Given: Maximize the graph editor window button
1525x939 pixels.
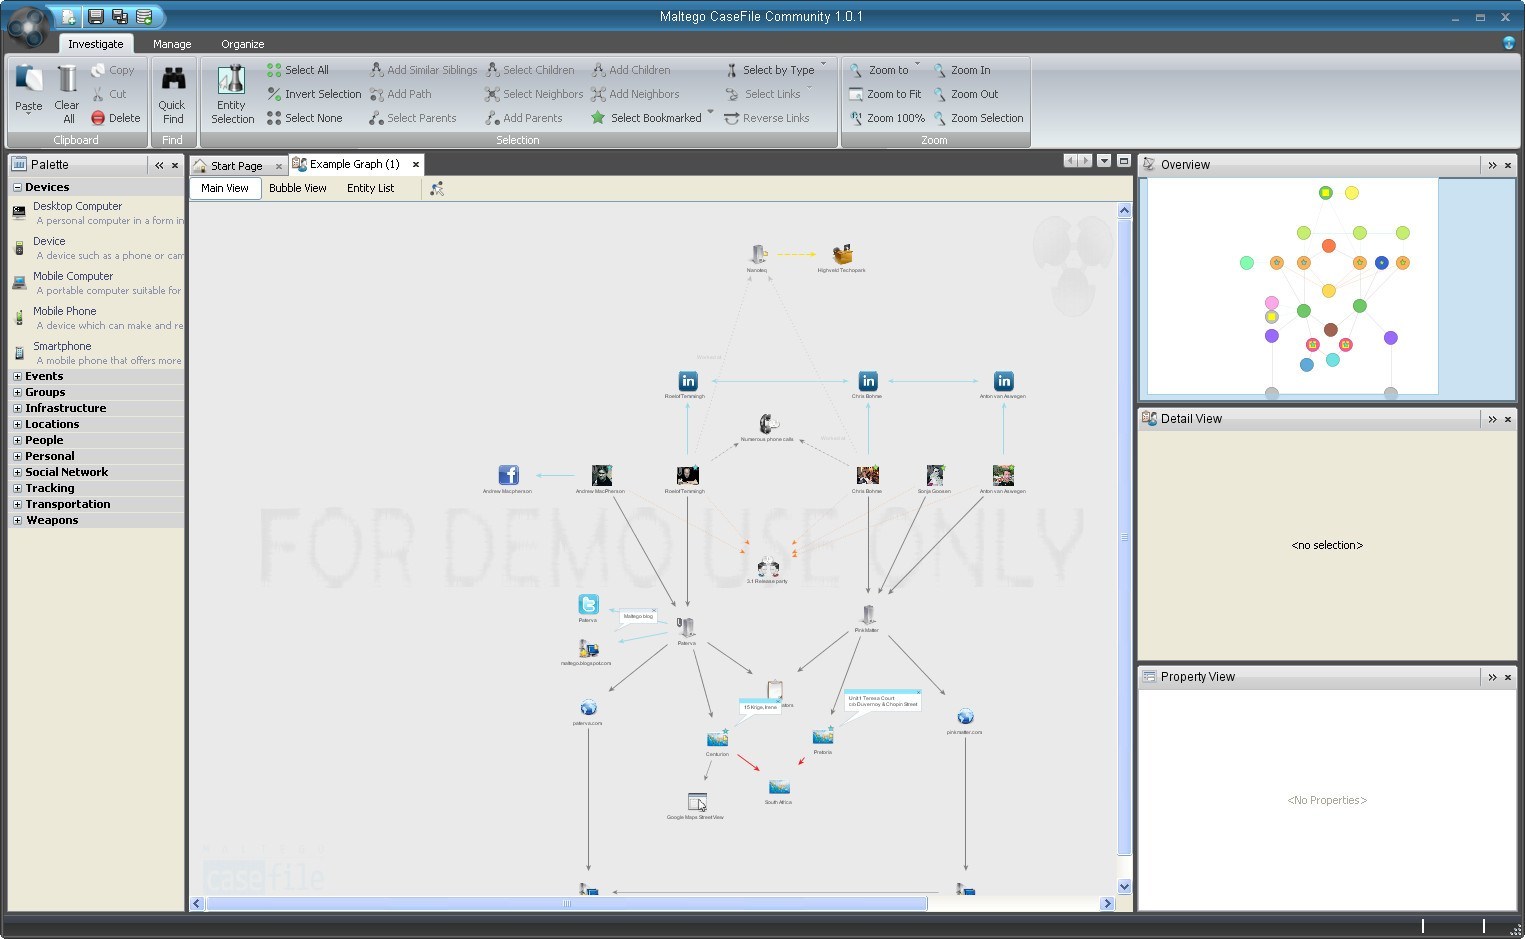Looking at the screenshot, I should click(x=1123, y=161).
